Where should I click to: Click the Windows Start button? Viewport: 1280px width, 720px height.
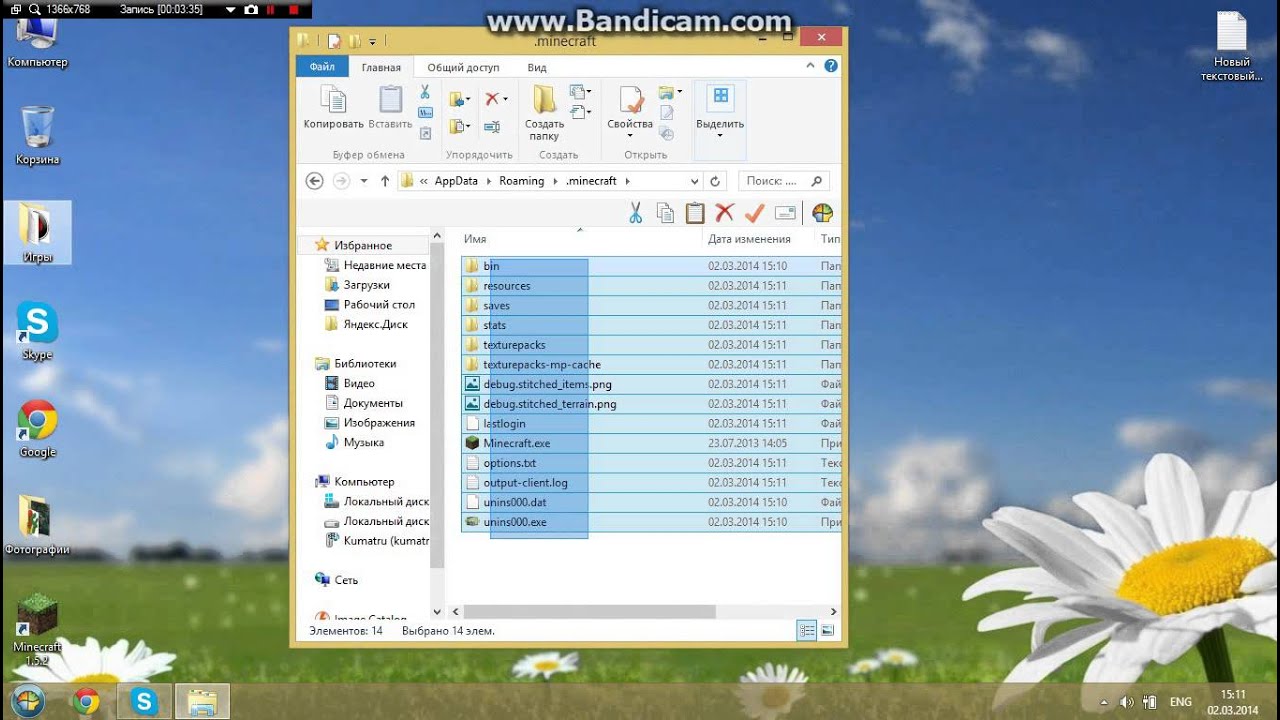[27, 701]
